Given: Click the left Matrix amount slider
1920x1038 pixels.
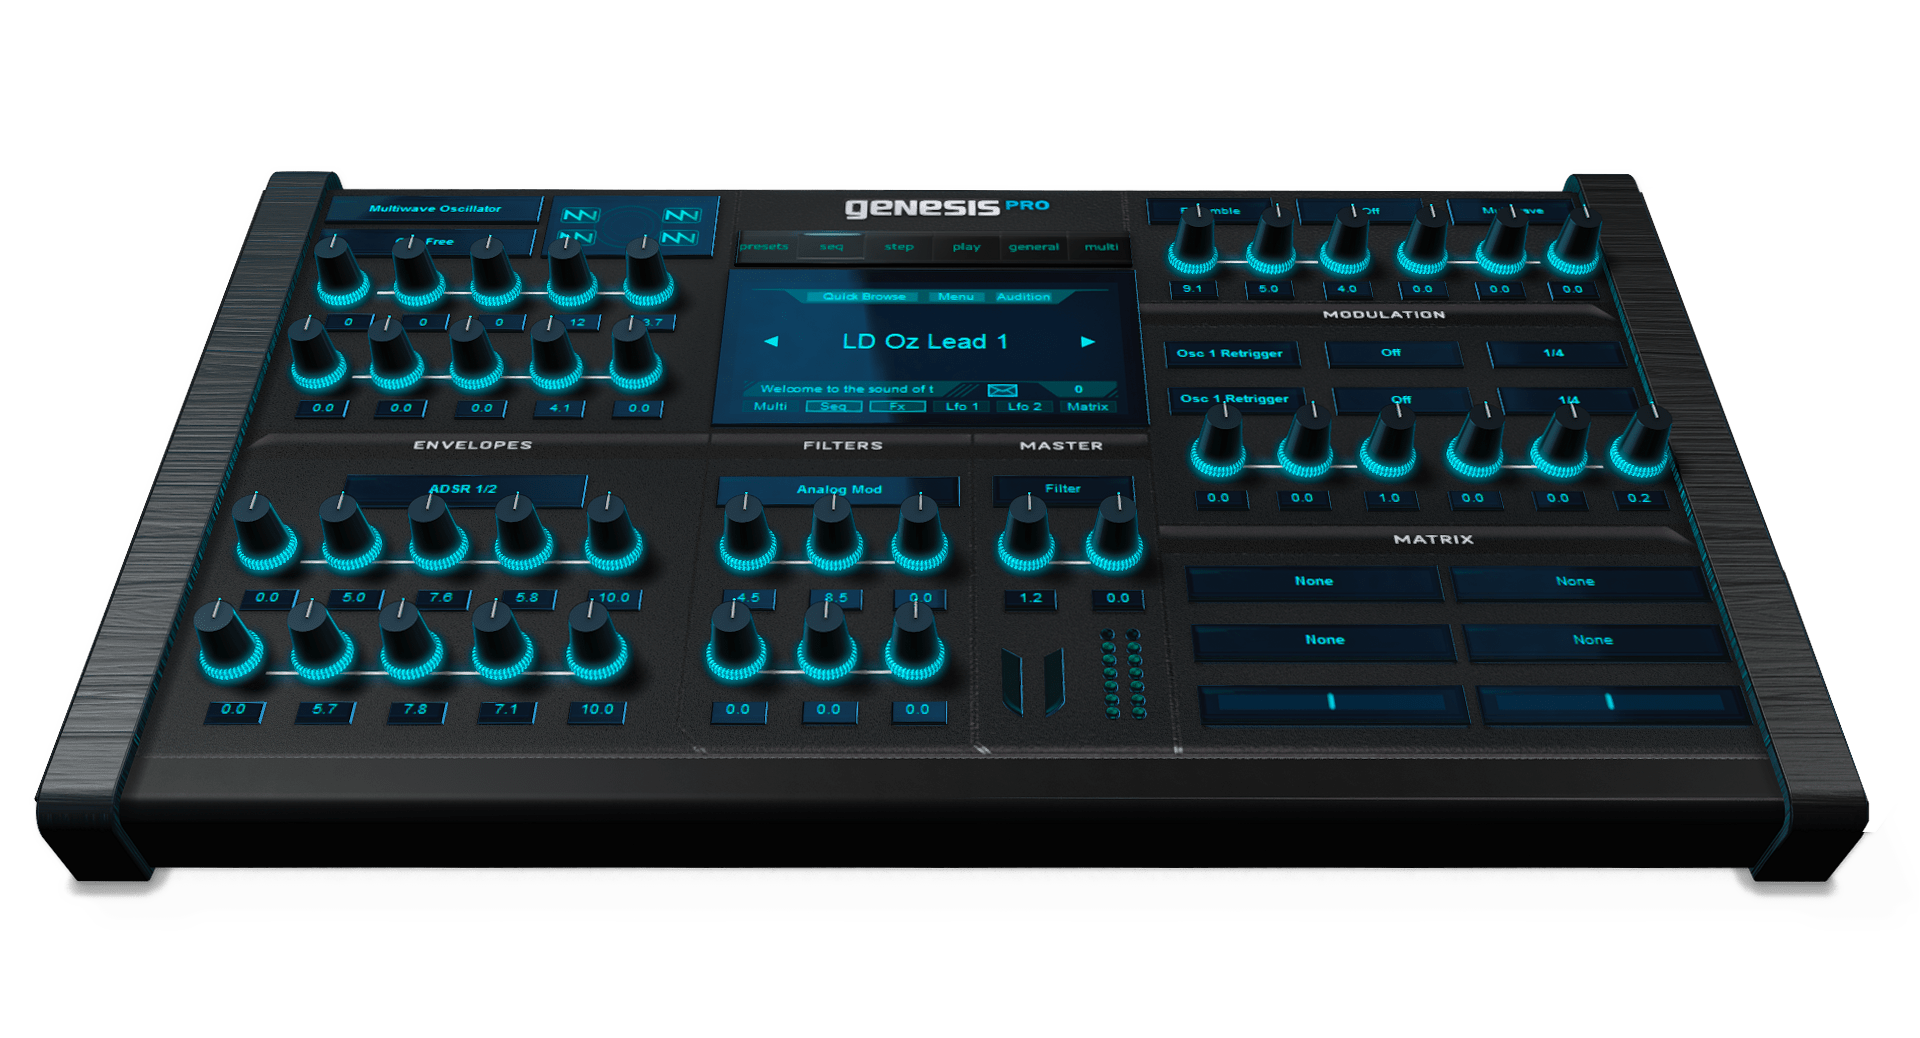Looking at the screenshot, I should [x=1333, y=703].
